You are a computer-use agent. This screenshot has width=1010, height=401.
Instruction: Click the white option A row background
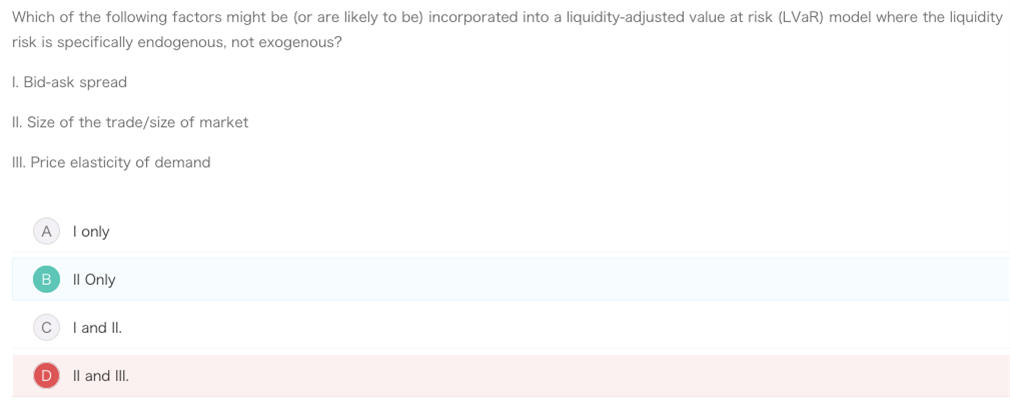[x=511, y=232]
